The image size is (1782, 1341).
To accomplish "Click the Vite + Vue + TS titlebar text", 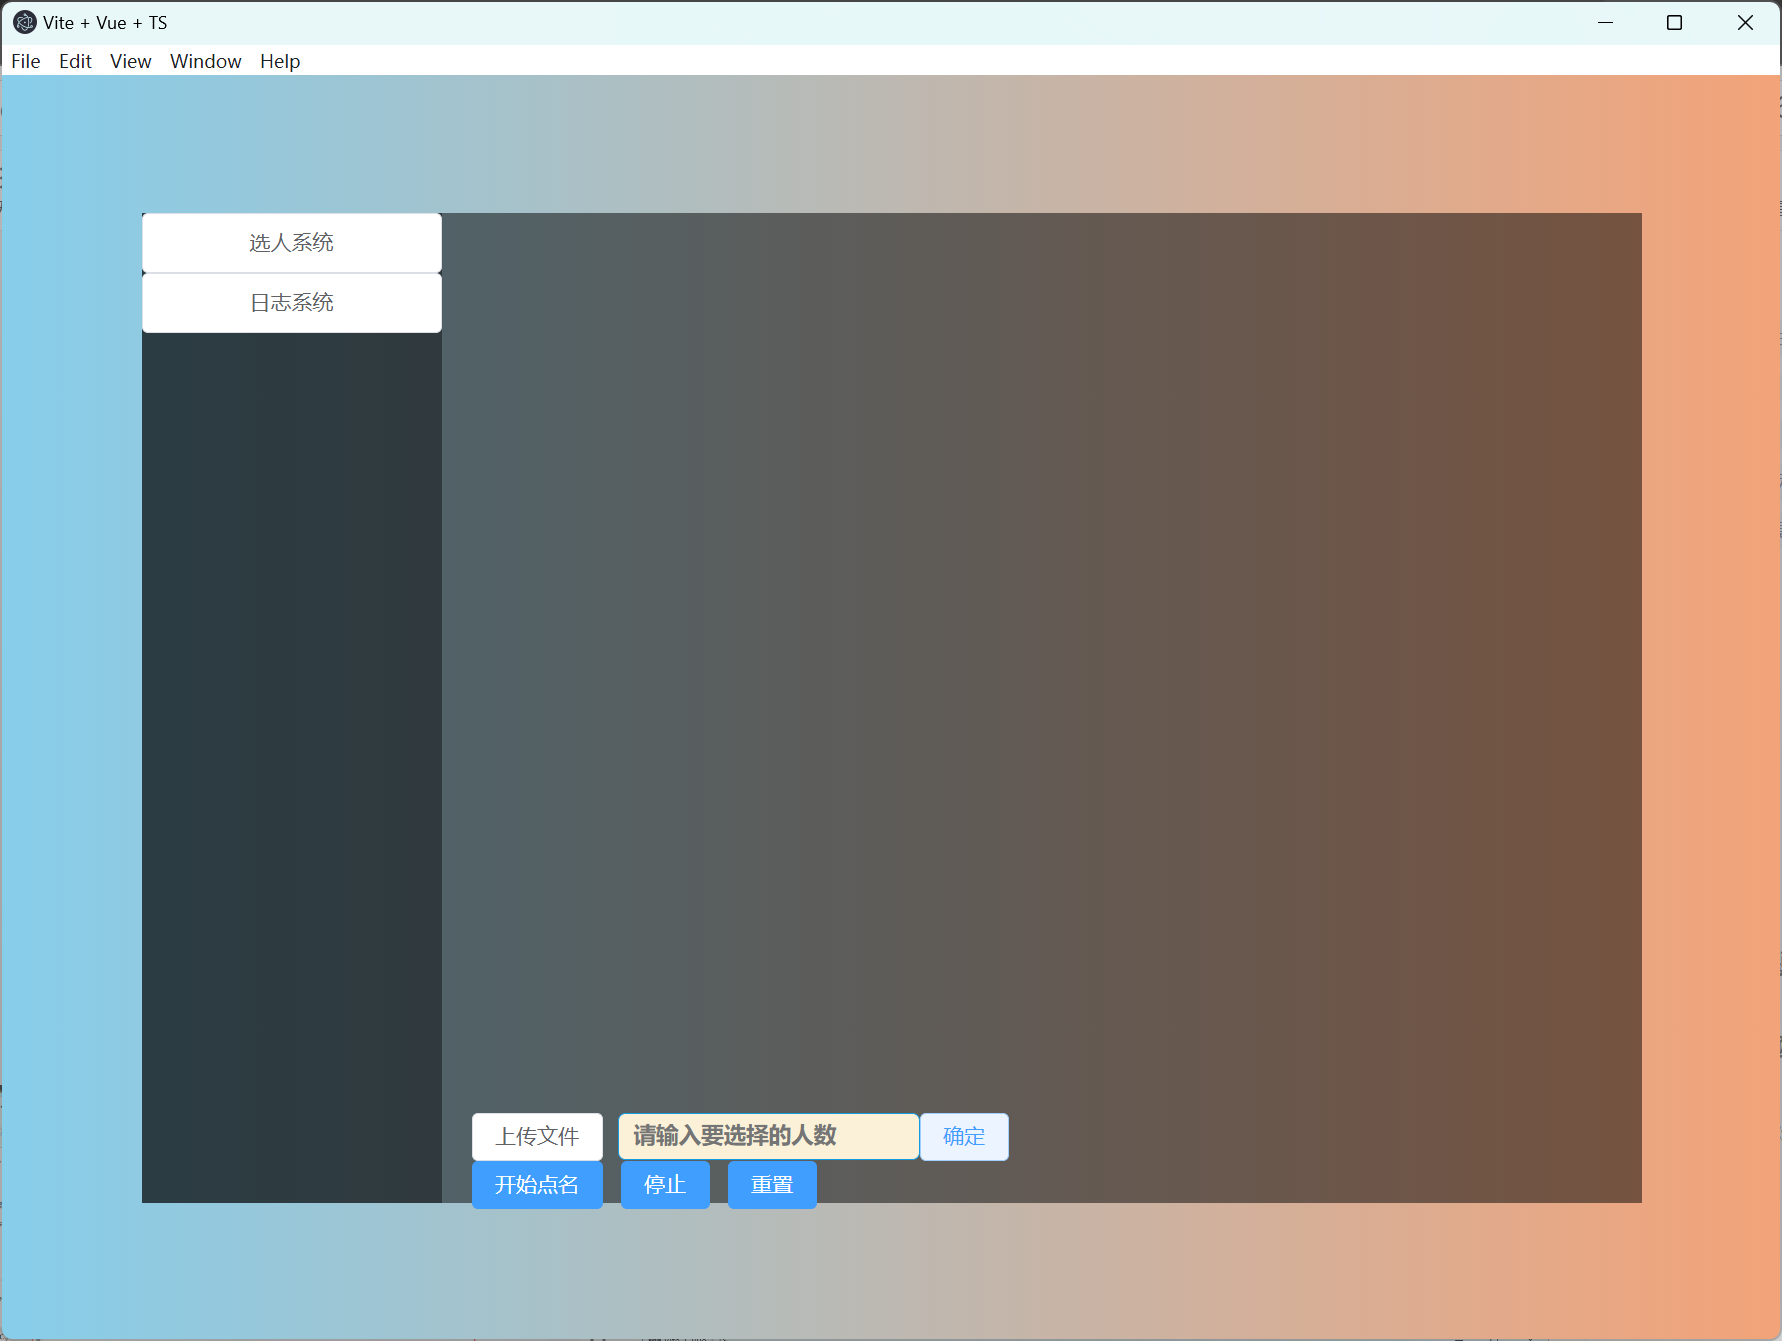I will [x=105, y=21].
